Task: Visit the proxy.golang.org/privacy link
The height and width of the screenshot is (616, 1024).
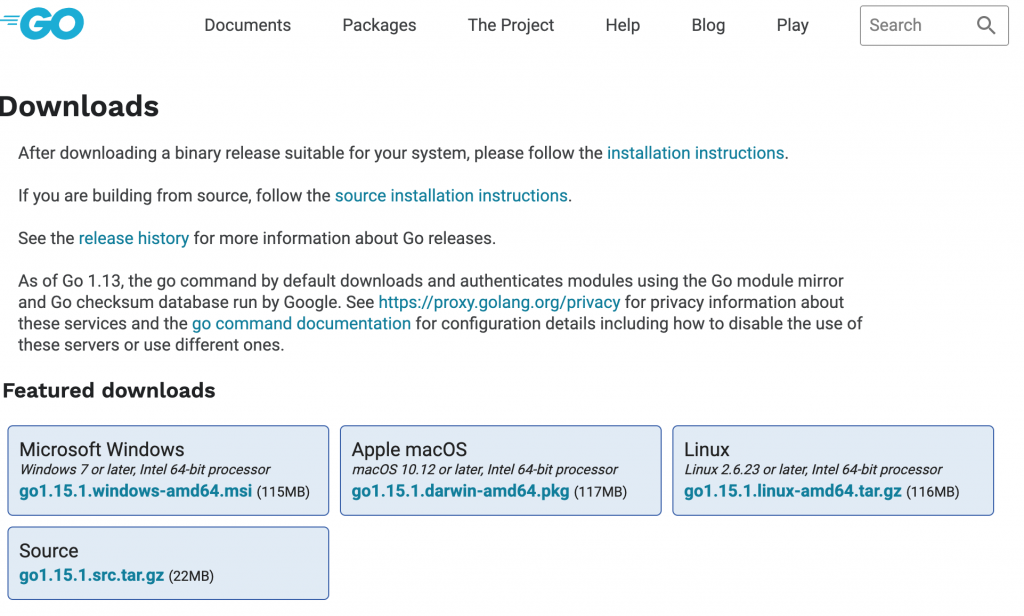Action: tap(499, 302)
